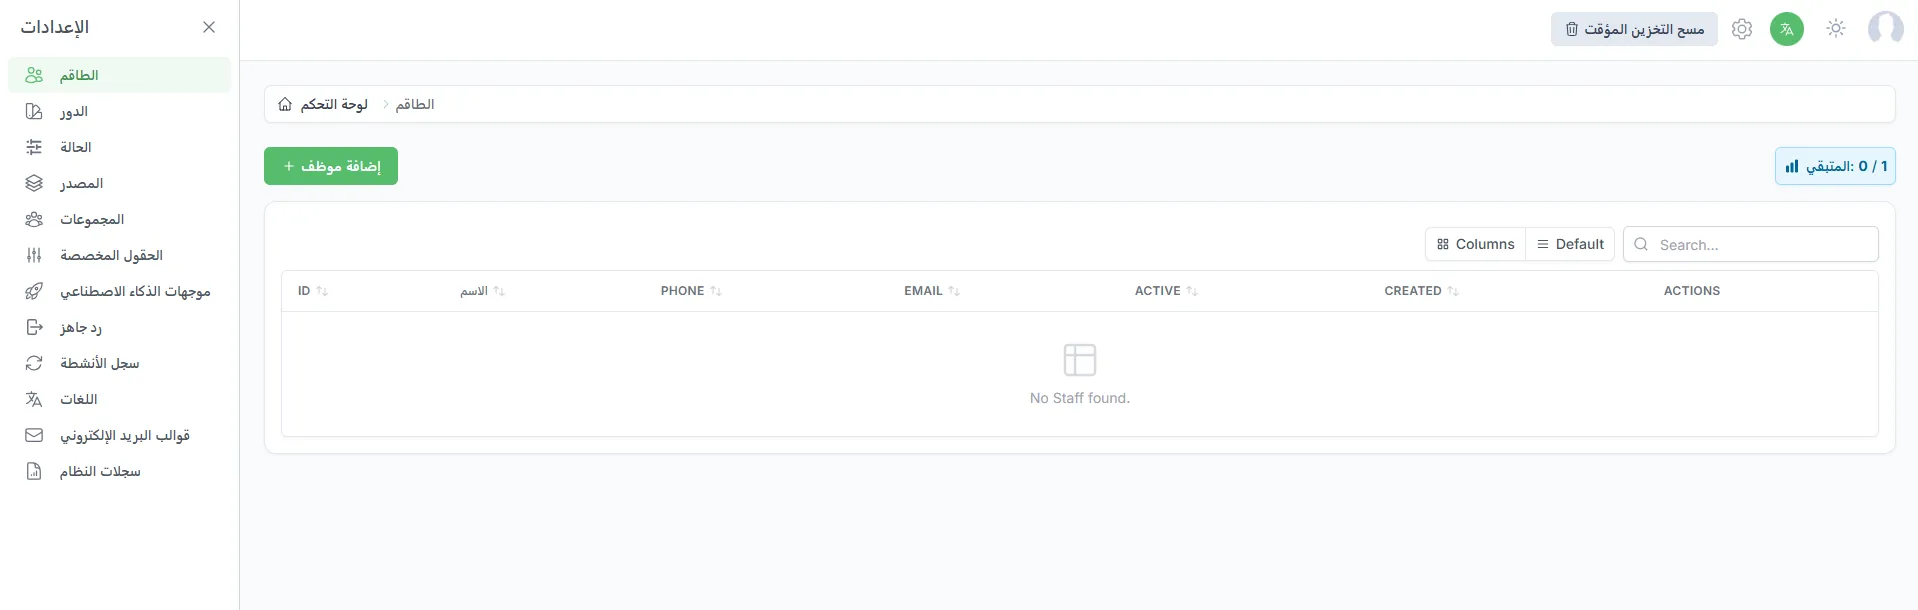Sort table by ID column
This screenshot has height=610, width=1918.
[313, 291]
